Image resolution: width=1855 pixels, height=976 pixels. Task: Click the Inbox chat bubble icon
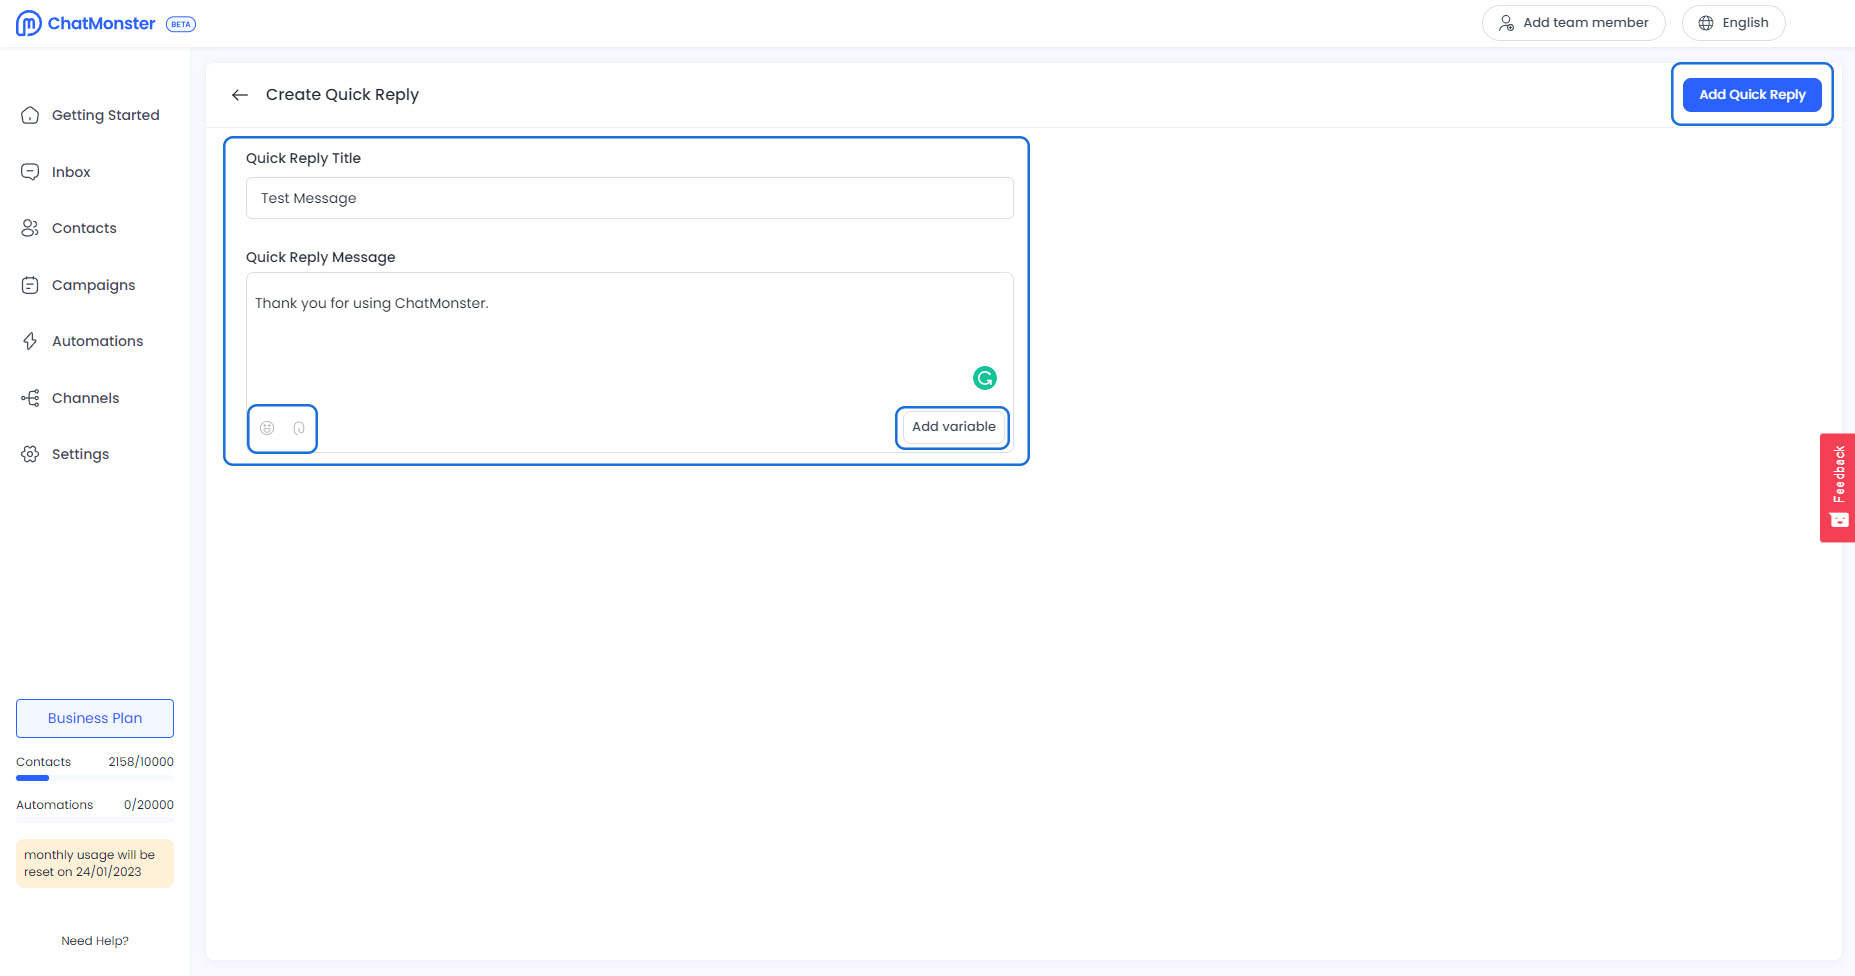point(30,172)
